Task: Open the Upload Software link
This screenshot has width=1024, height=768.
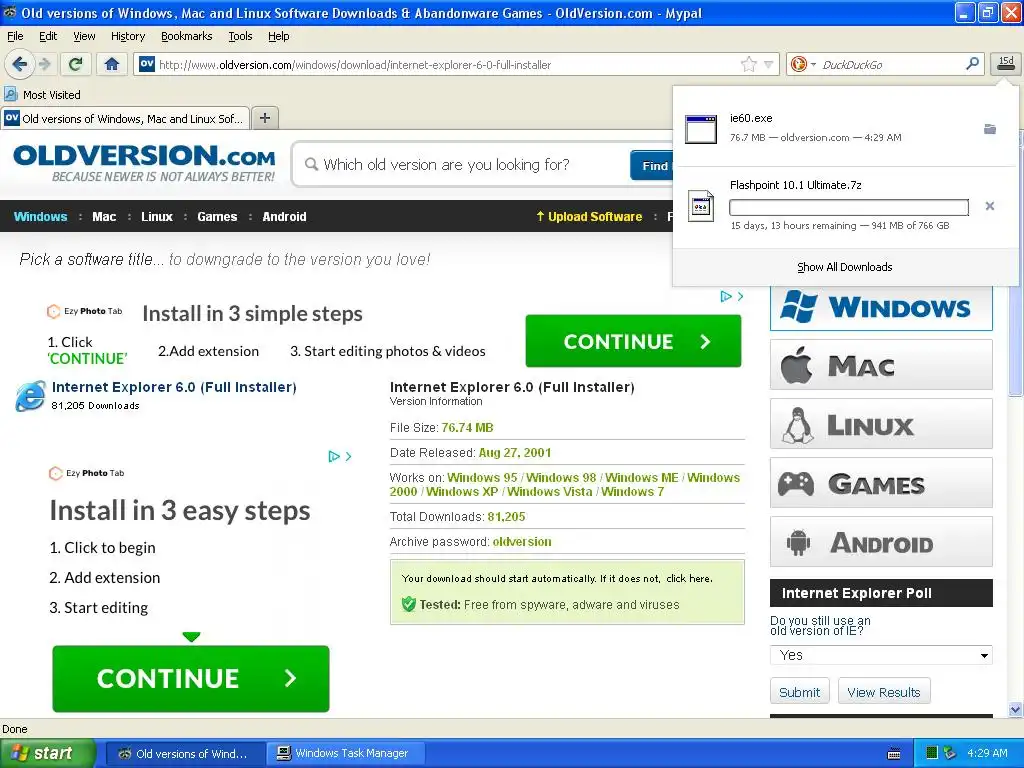Action: (588, 216)
